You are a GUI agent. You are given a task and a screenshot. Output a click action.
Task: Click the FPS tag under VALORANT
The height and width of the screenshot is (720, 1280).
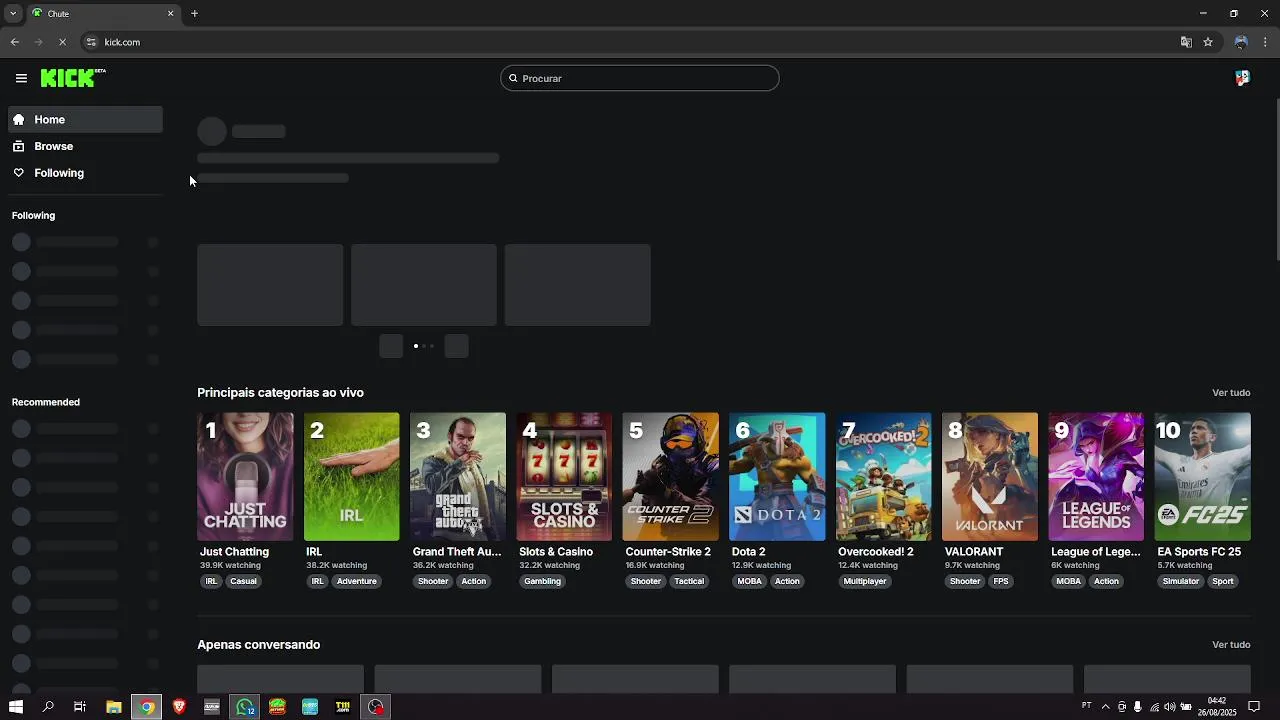(1001, 581)
